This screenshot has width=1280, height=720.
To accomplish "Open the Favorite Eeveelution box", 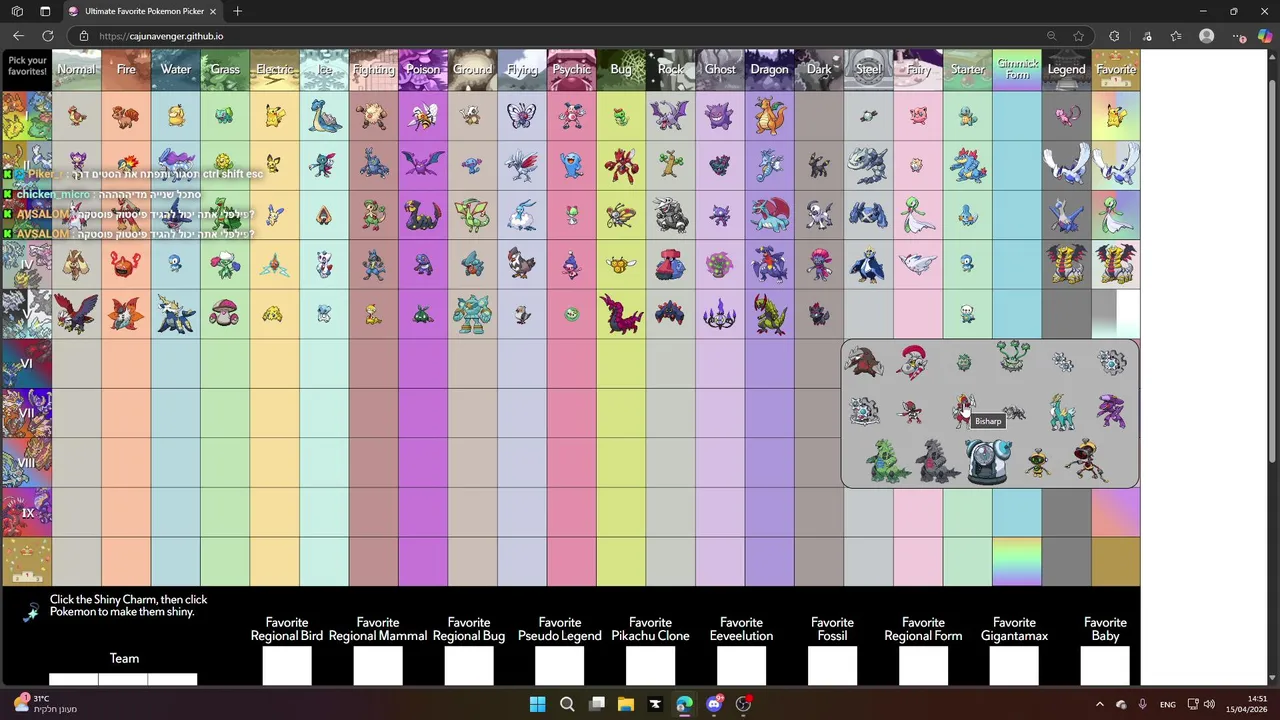I will (x=741, y=665).
